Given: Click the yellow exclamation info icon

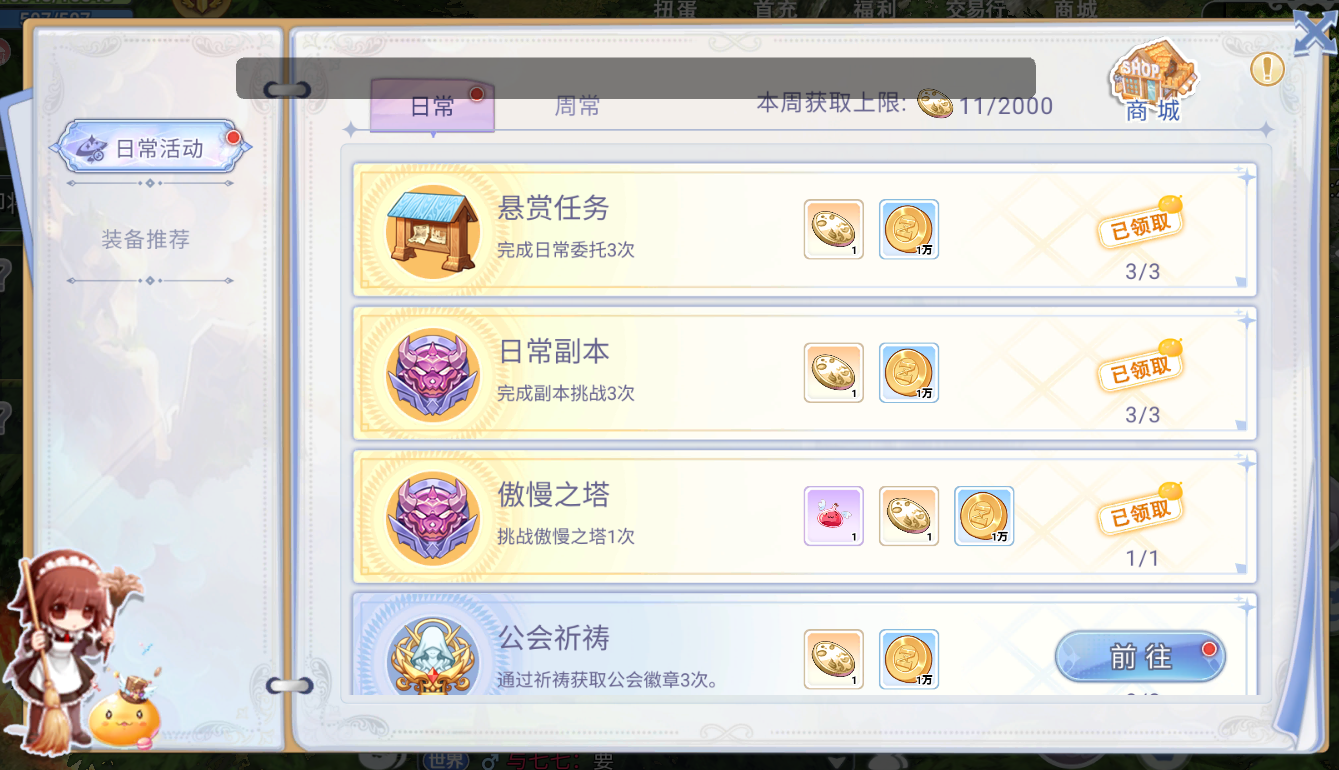Looking at the screenshot, I should (x=1267, y=68).
